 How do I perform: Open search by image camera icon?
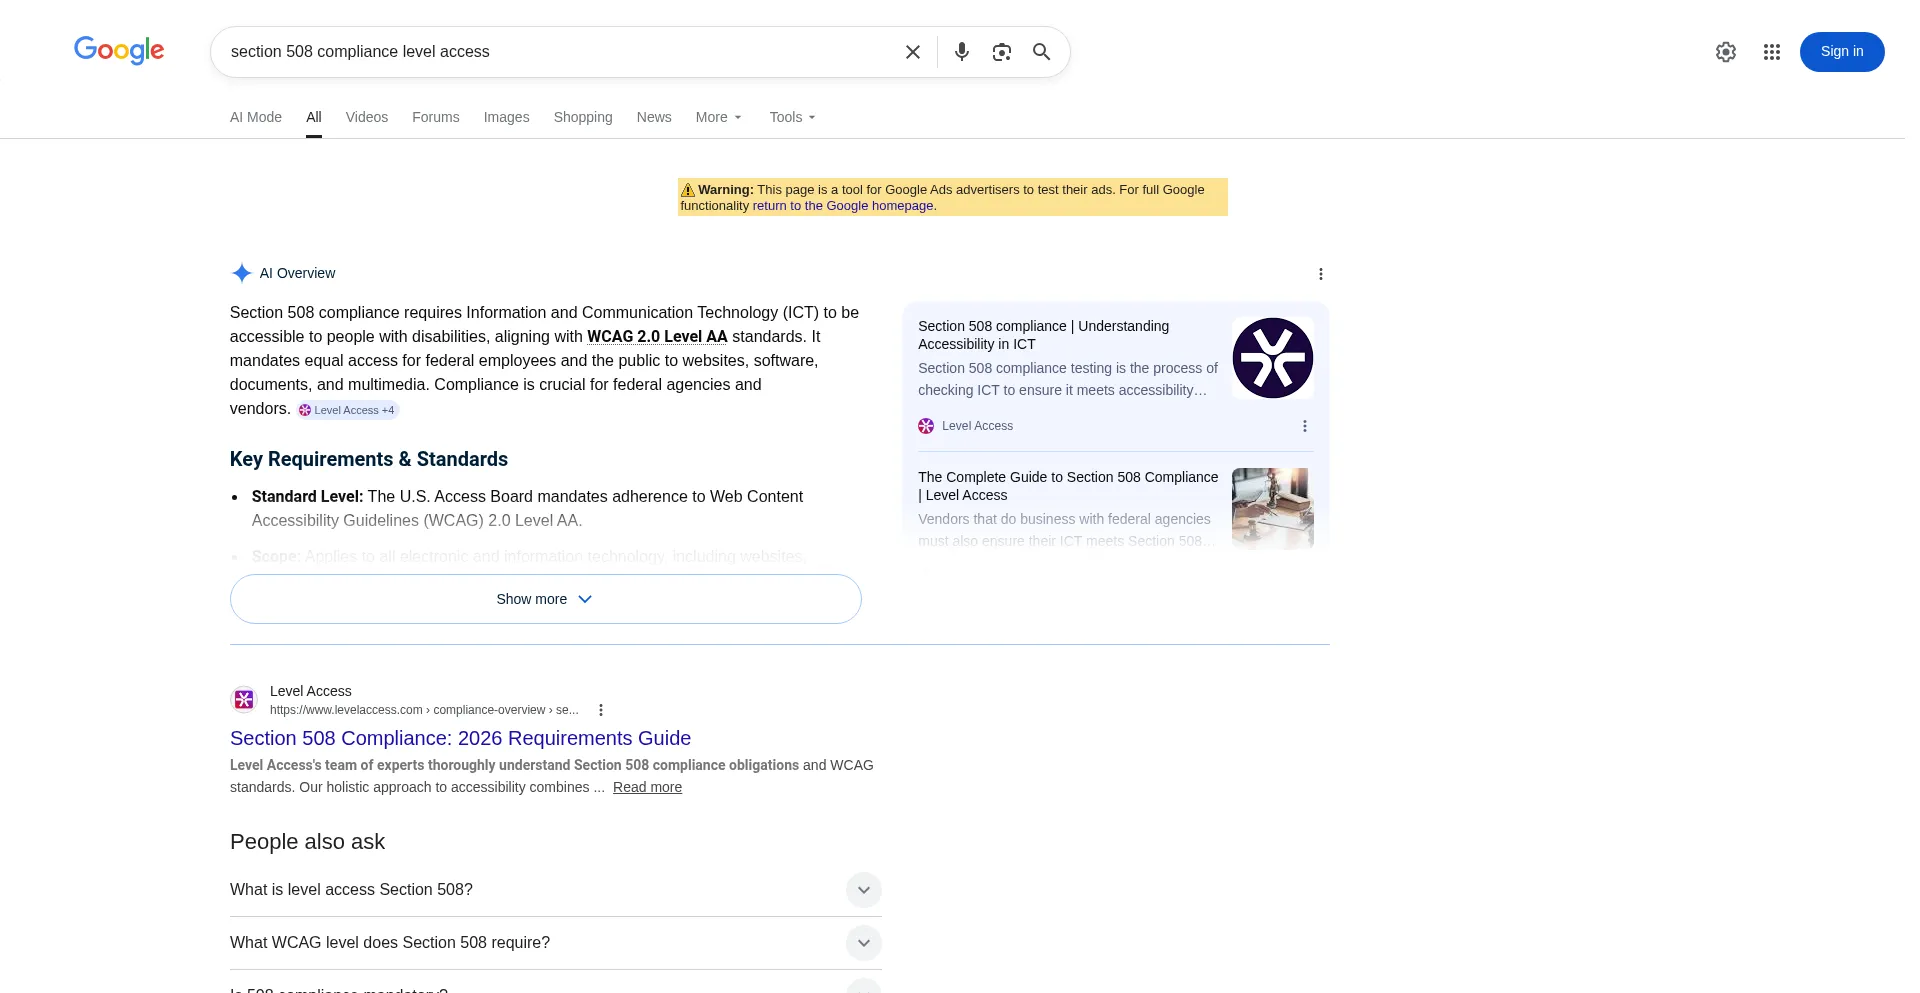coord(1002,52)
